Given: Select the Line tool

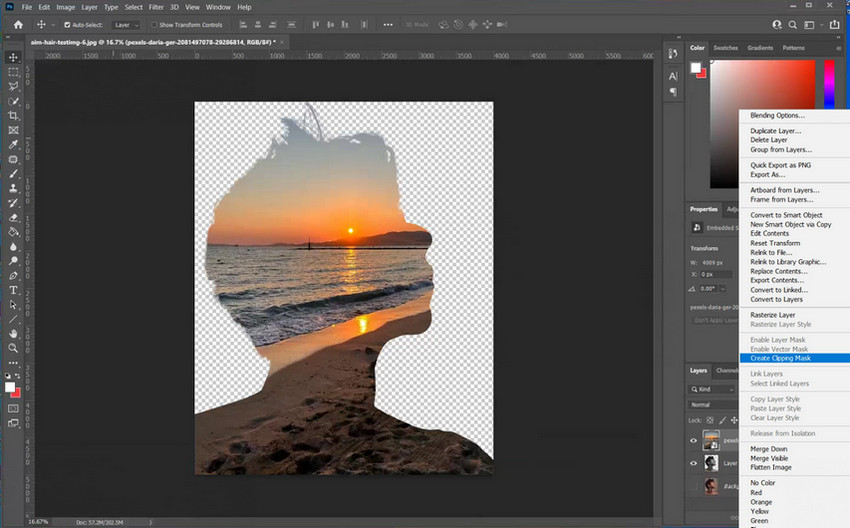Looking at the screenshot, I should (x=13, y=319).
